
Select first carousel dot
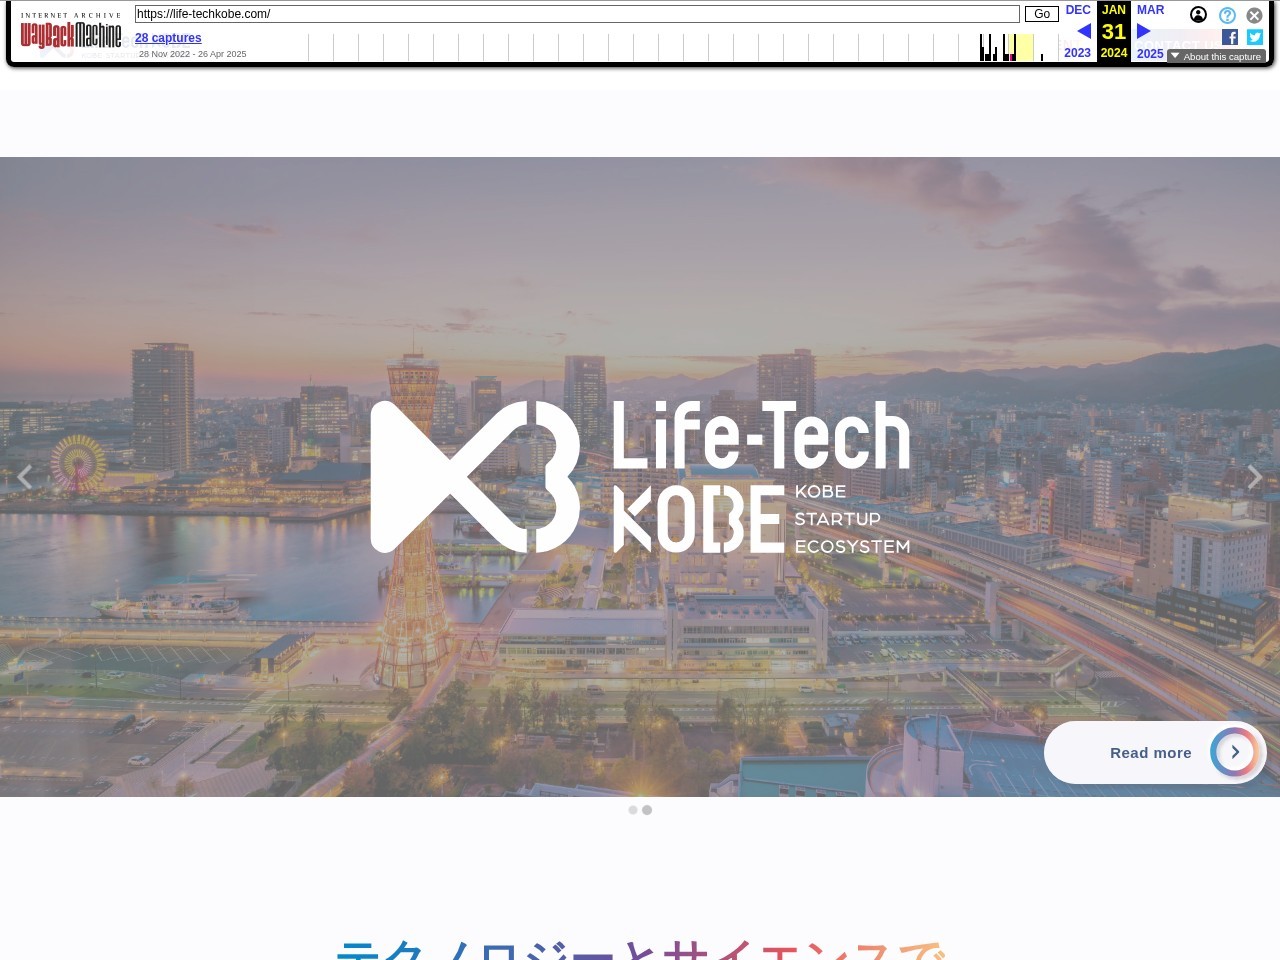click(632, 810)
